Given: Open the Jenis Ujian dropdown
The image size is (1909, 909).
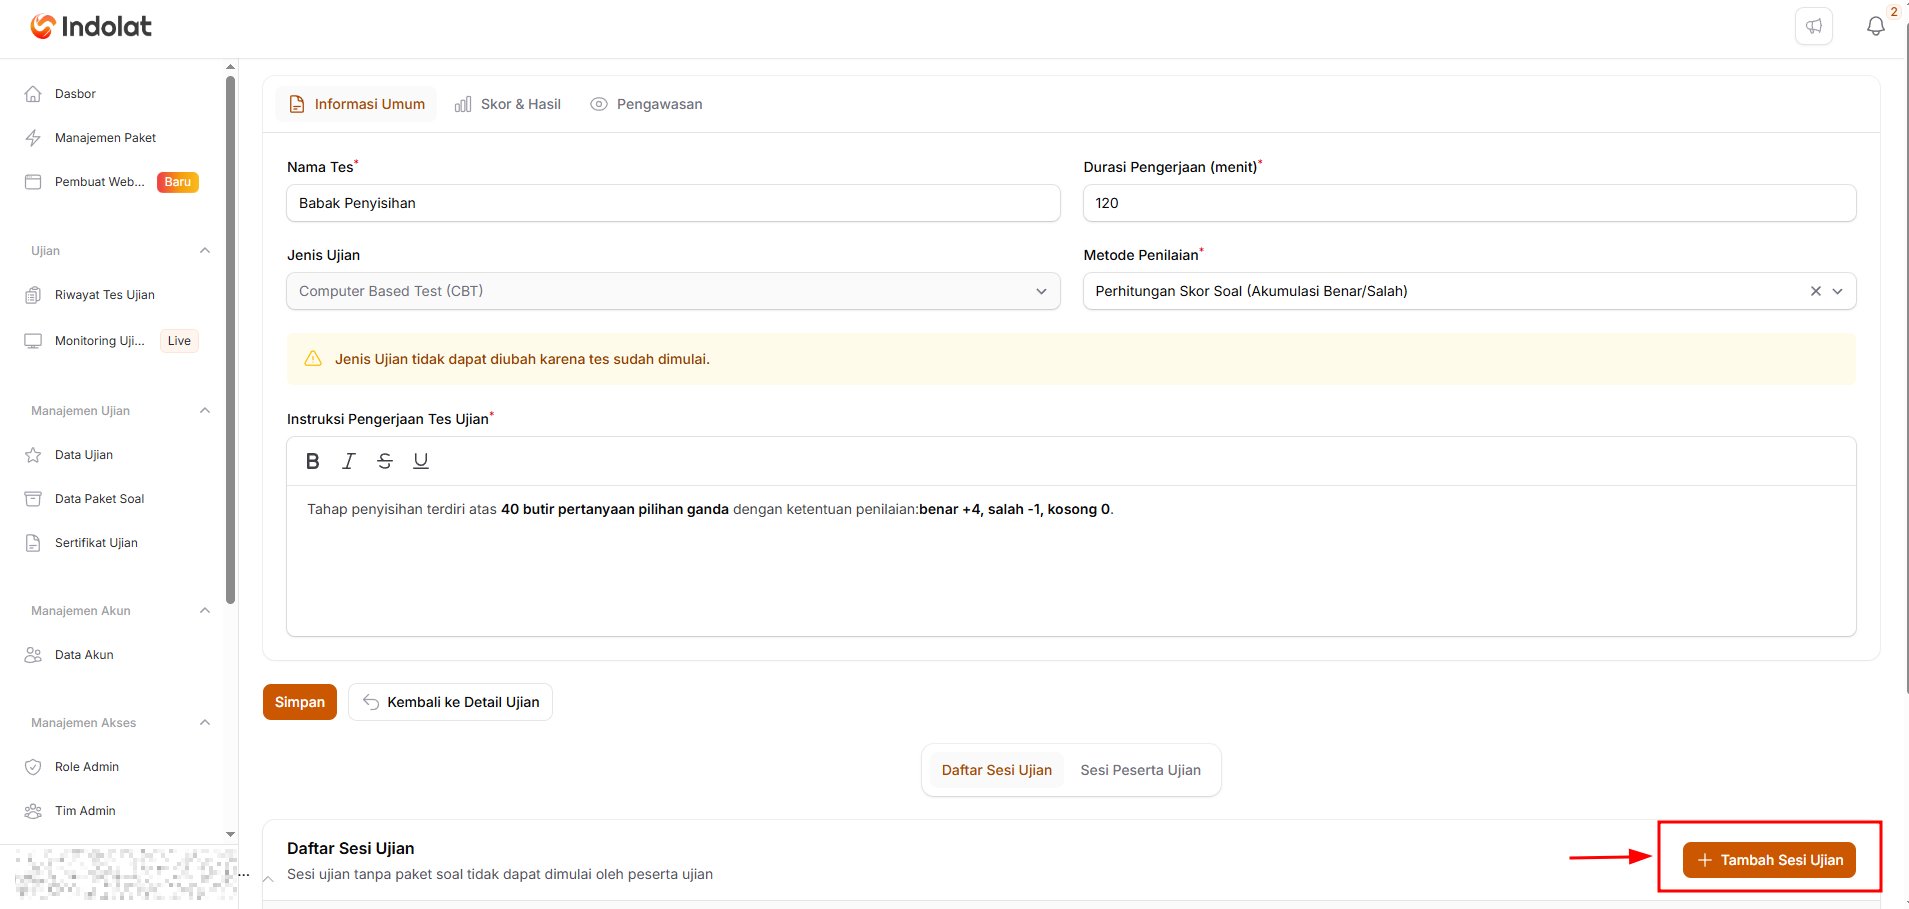Looking at the screenshot, I should (673, 291).
